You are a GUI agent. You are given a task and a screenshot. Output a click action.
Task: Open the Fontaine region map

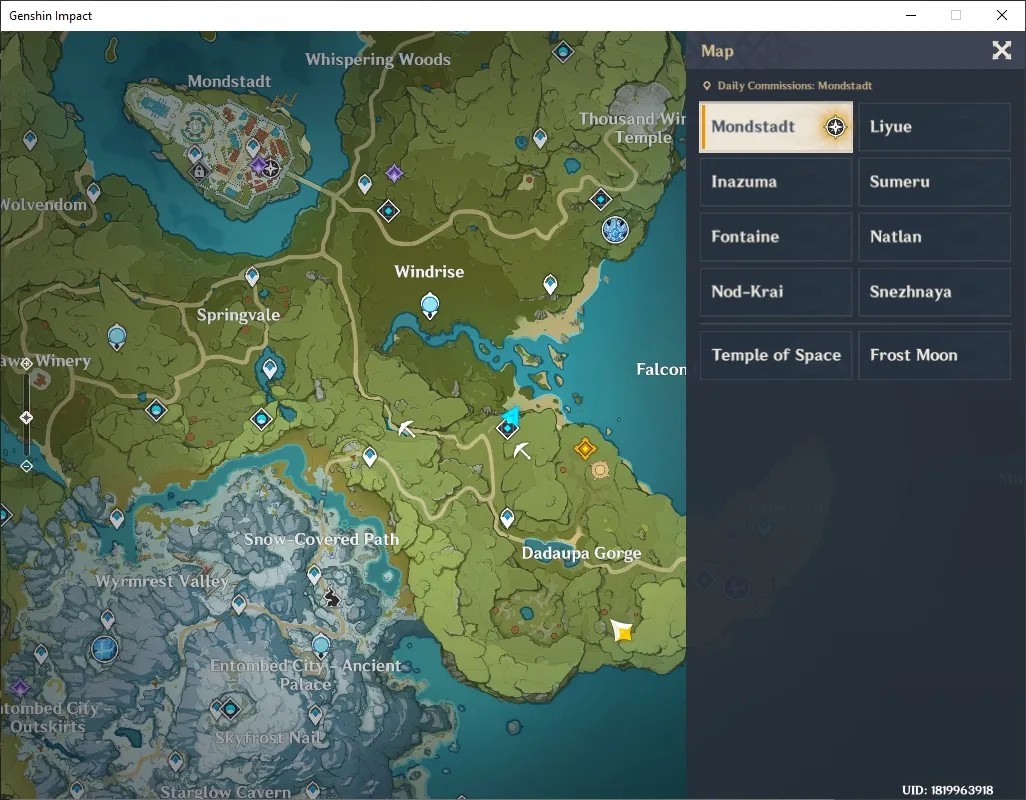(x=776, y=237)
